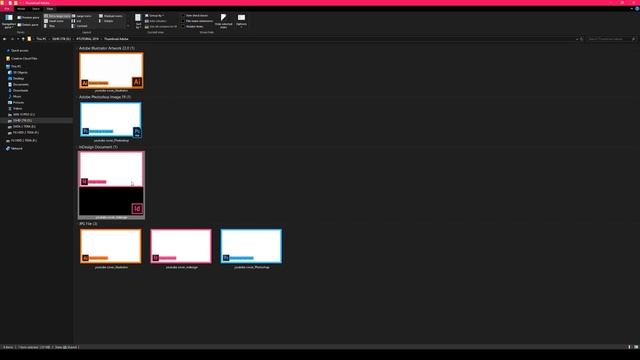Screen dimensions: 640x360
Task: Select Tiles layout option
Action: (50, 26)
